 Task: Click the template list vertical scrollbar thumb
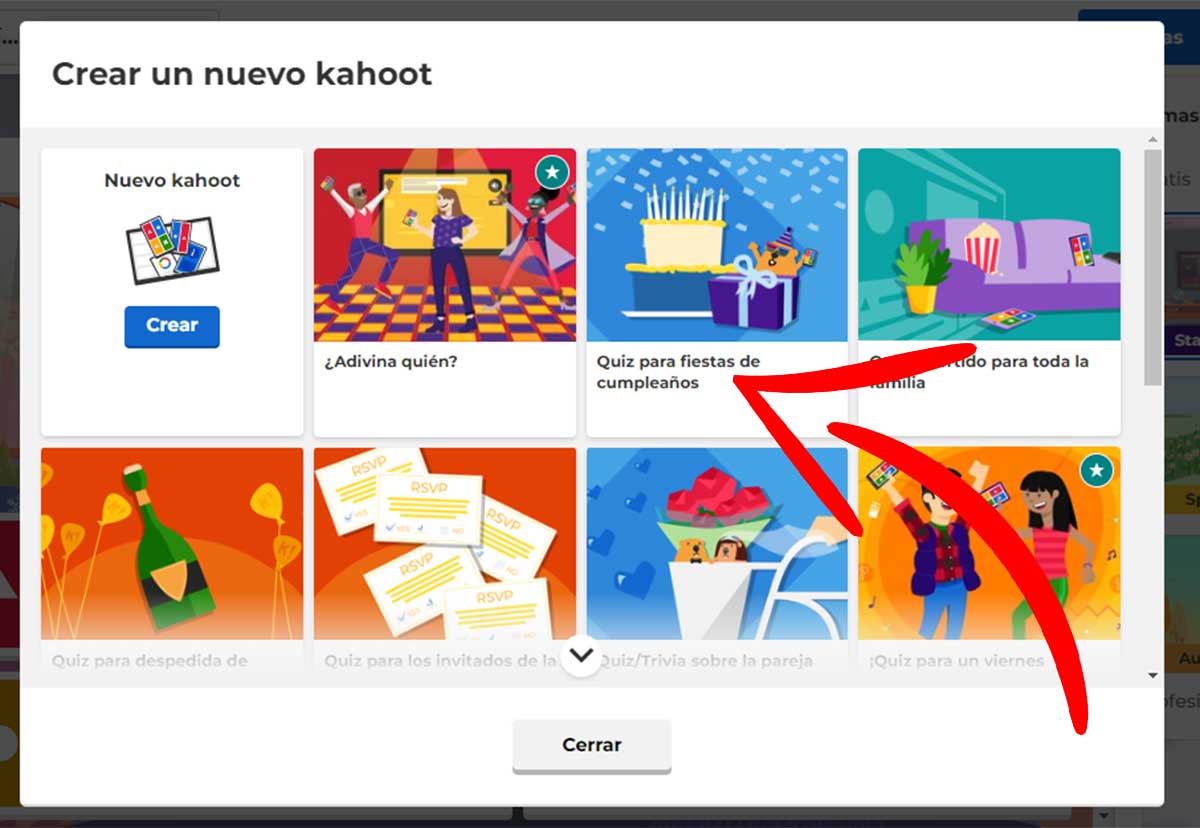(1152, 265)
